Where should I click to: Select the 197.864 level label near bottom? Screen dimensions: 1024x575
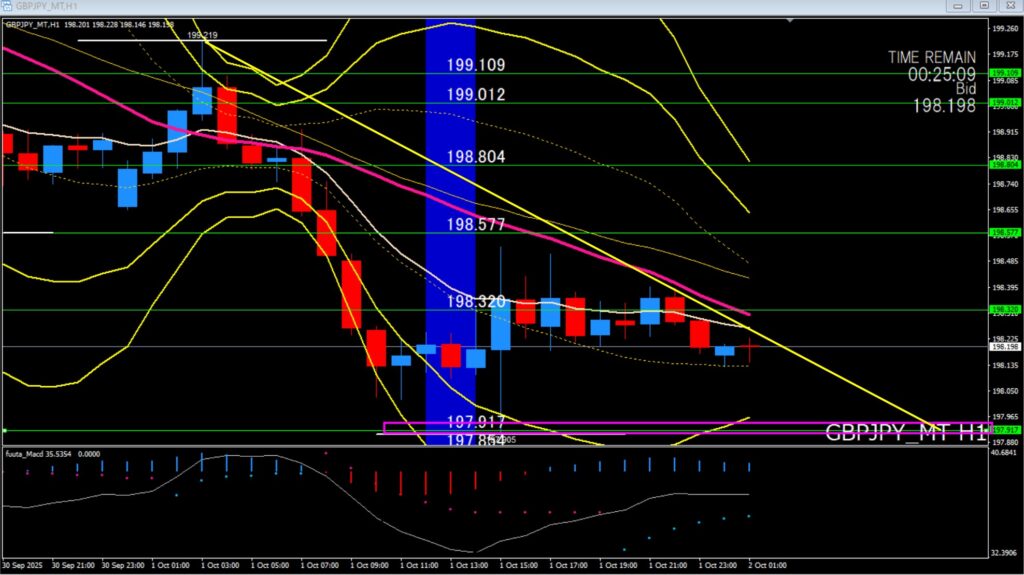476,440
